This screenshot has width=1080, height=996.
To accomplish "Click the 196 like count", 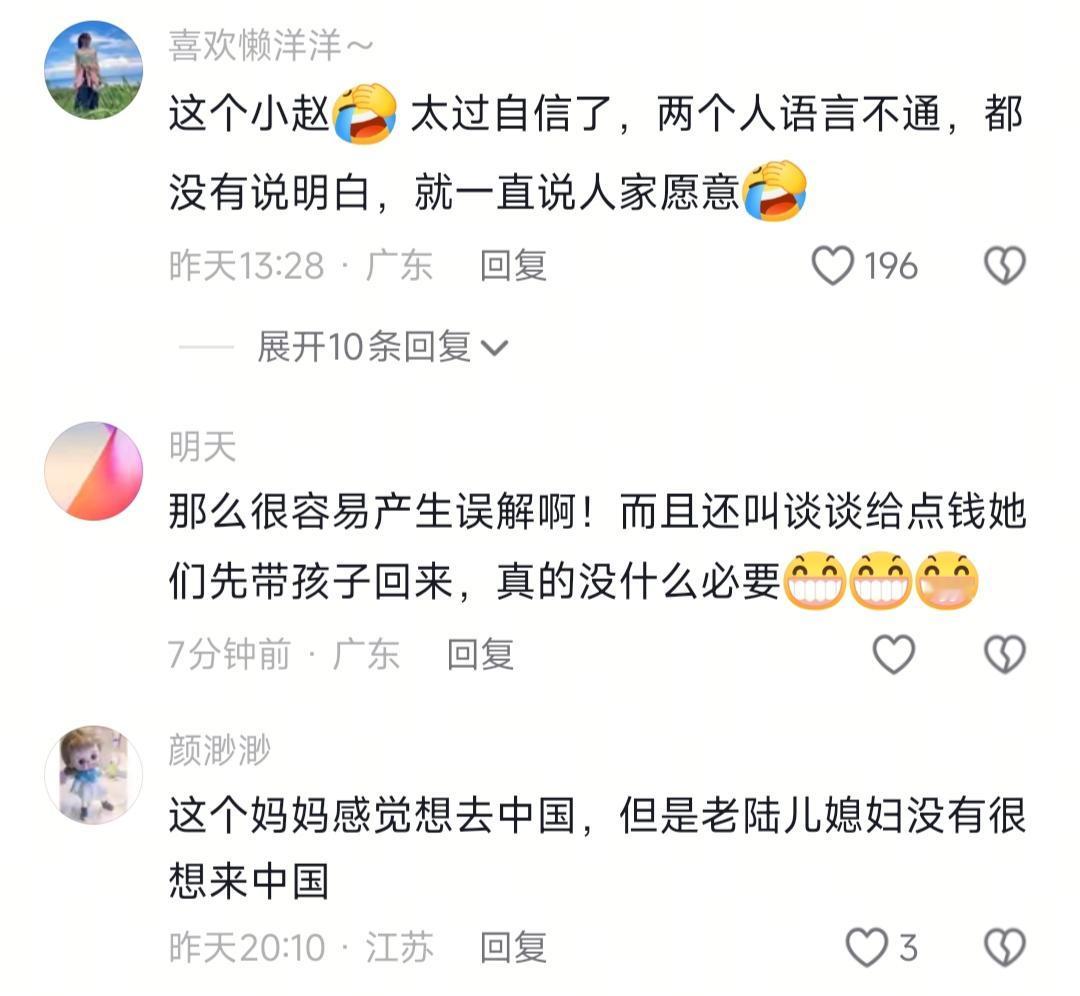I will tap(891, 267).
